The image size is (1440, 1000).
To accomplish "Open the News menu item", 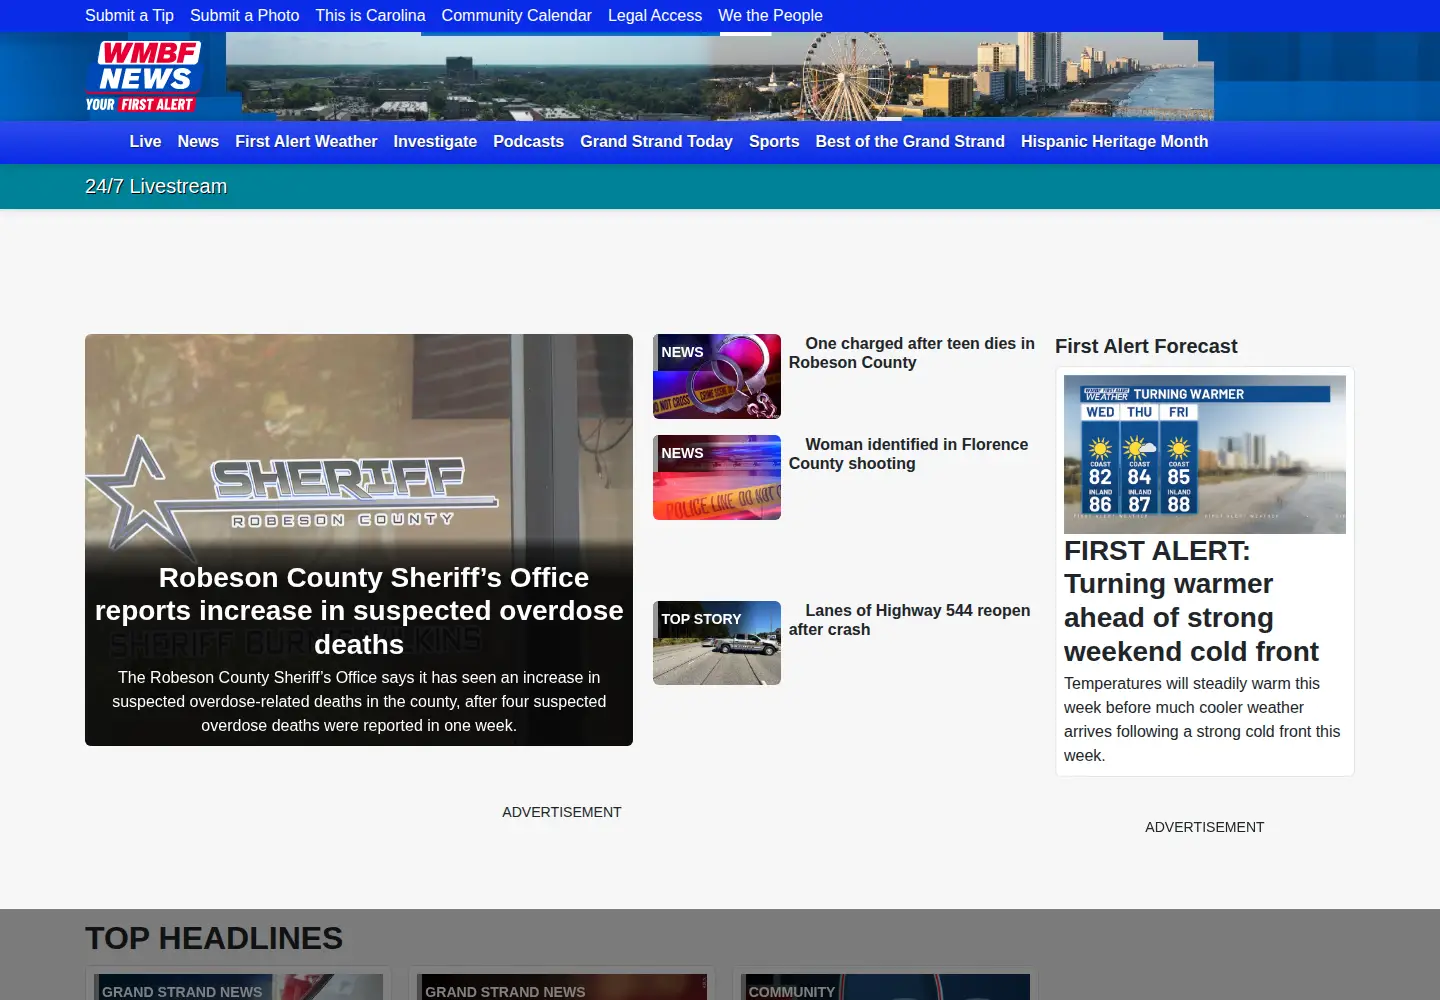I will pos(198,142).
